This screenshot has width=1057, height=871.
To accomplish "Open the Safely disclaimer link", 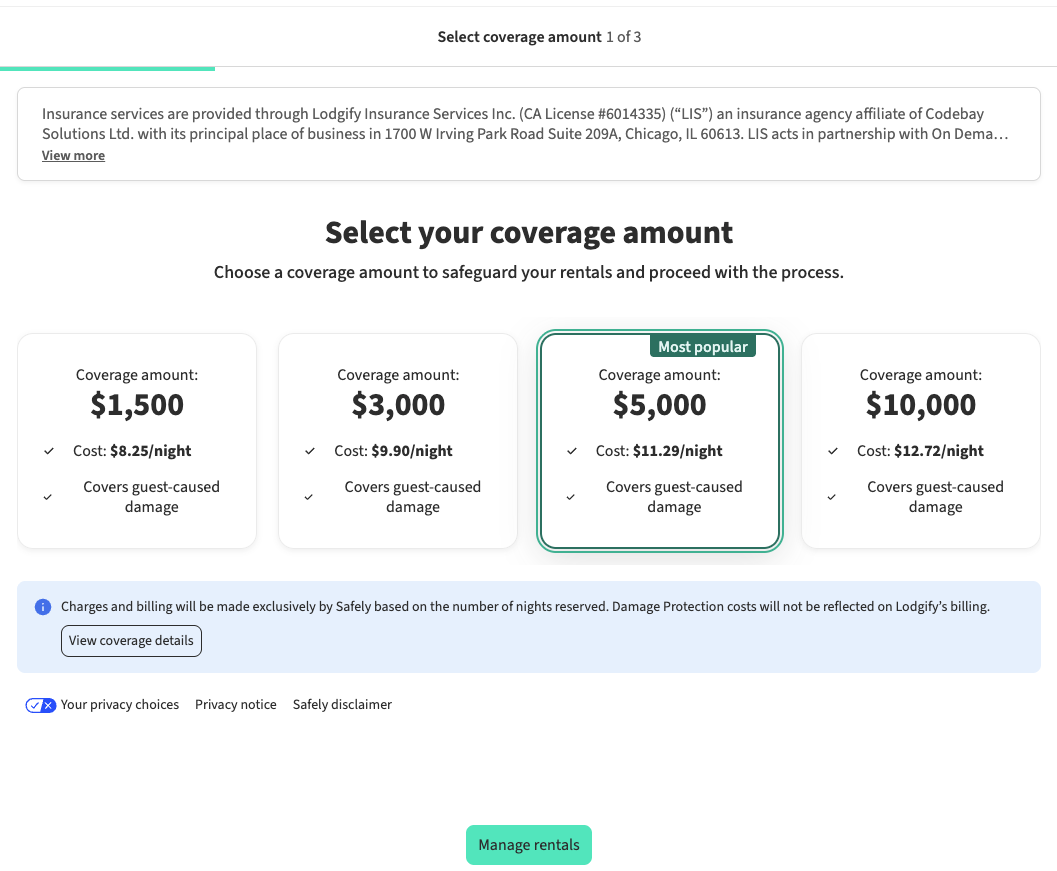I will (342, 705).
